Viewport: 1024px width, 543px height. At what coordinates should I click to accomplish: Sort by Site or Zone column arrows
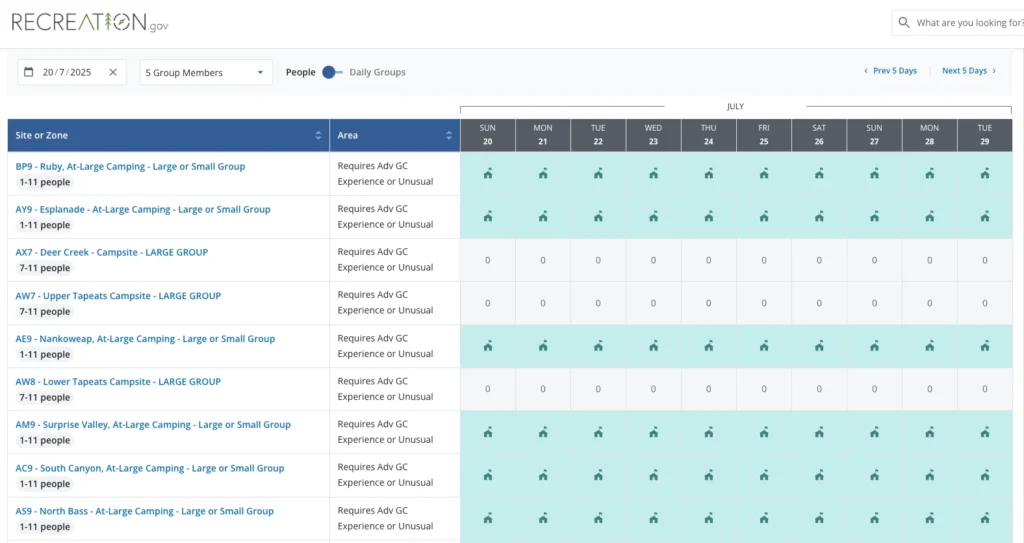318,135
